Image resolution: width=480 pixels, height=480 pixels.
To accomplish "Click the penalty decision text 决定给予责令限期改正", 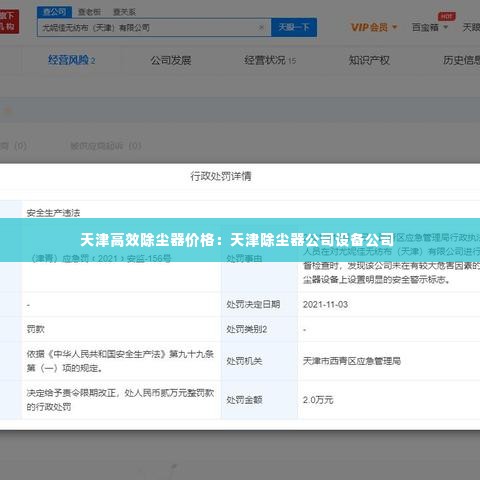I will (71, 393).
